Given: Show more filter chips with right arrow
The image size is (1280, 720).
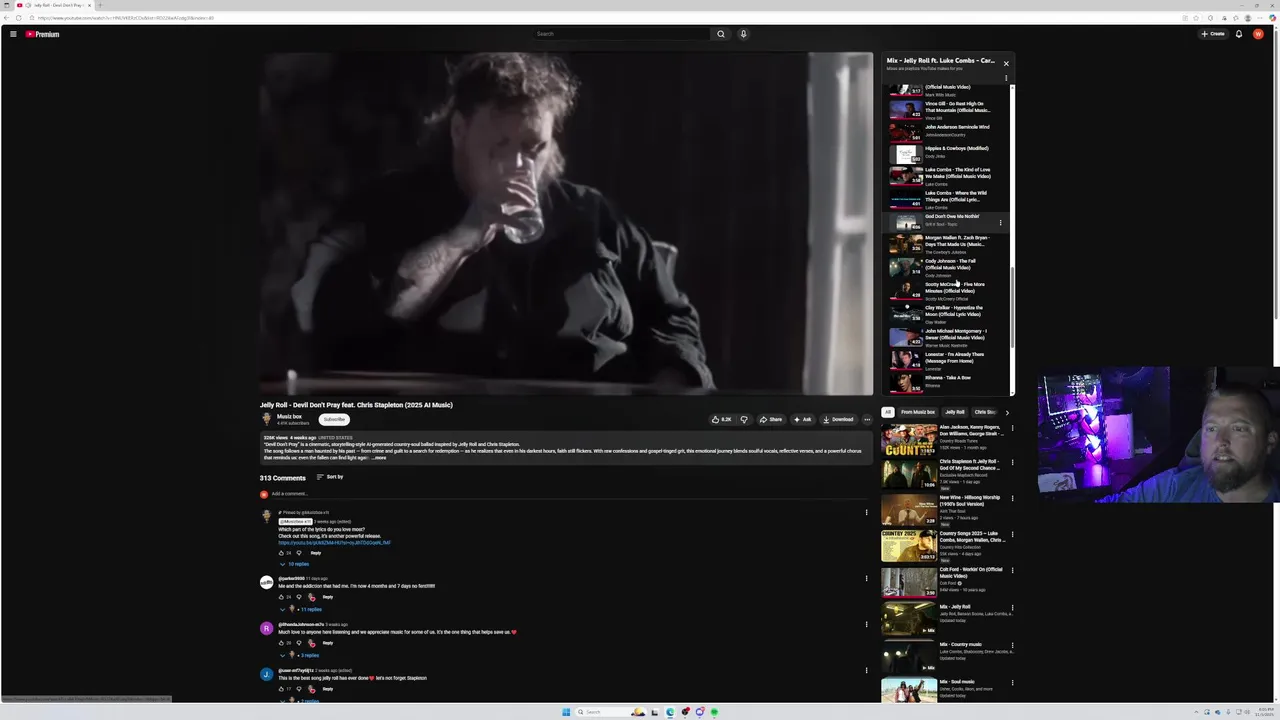Looking at the screenshot, I should [1007, 412].
